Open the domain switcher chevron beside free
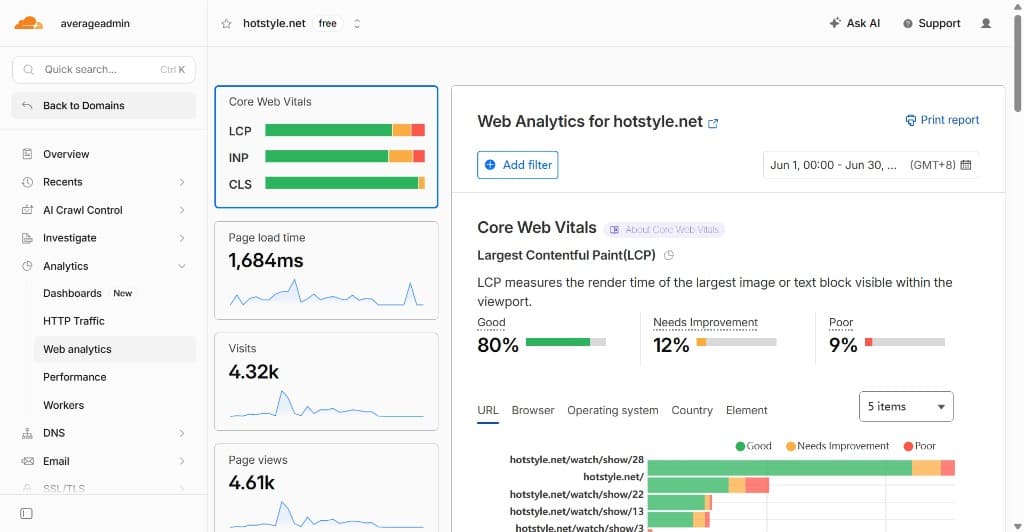This screenshot has width=1024, height=532. pos(357,23)
